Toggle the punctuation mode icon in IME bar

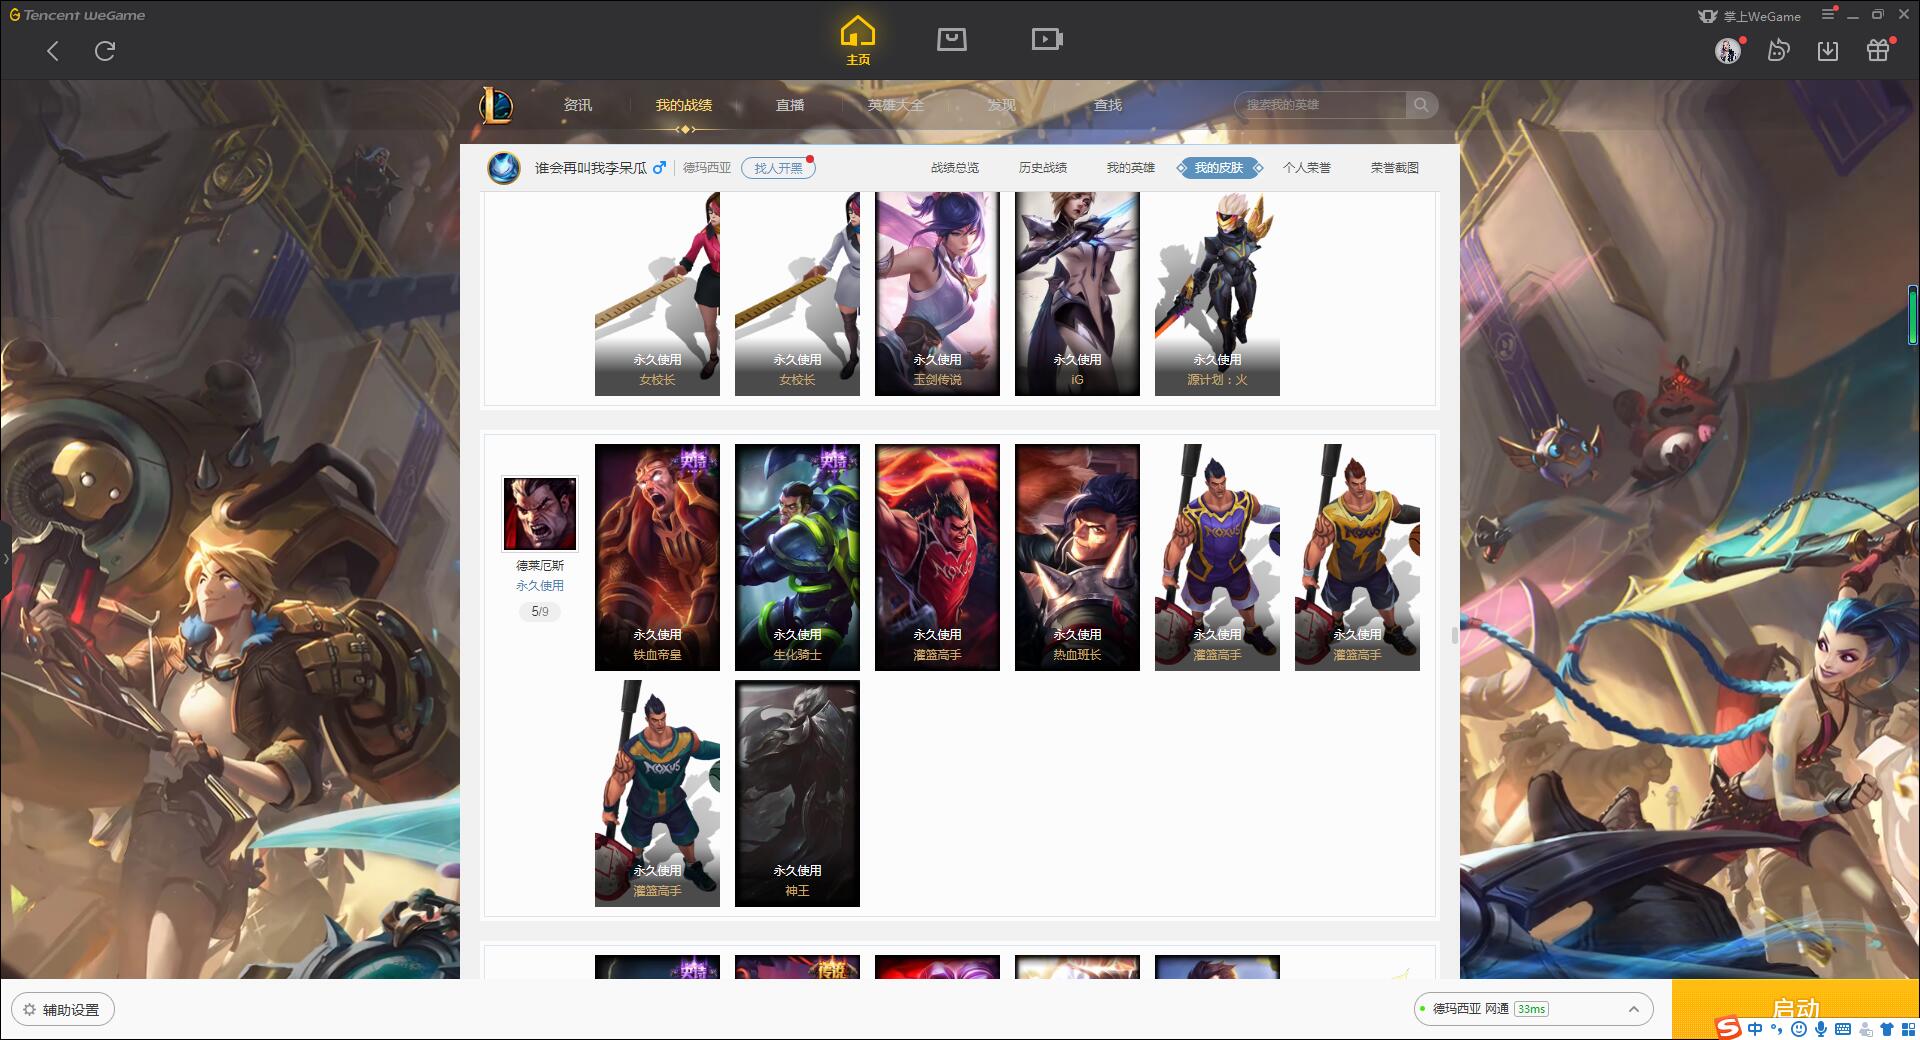click(1777, 1028)
